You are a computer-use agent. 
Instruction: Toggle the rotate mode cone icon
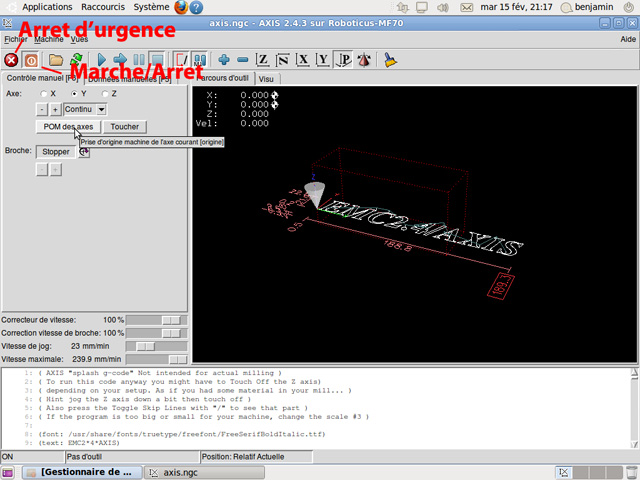click(364, 60)
